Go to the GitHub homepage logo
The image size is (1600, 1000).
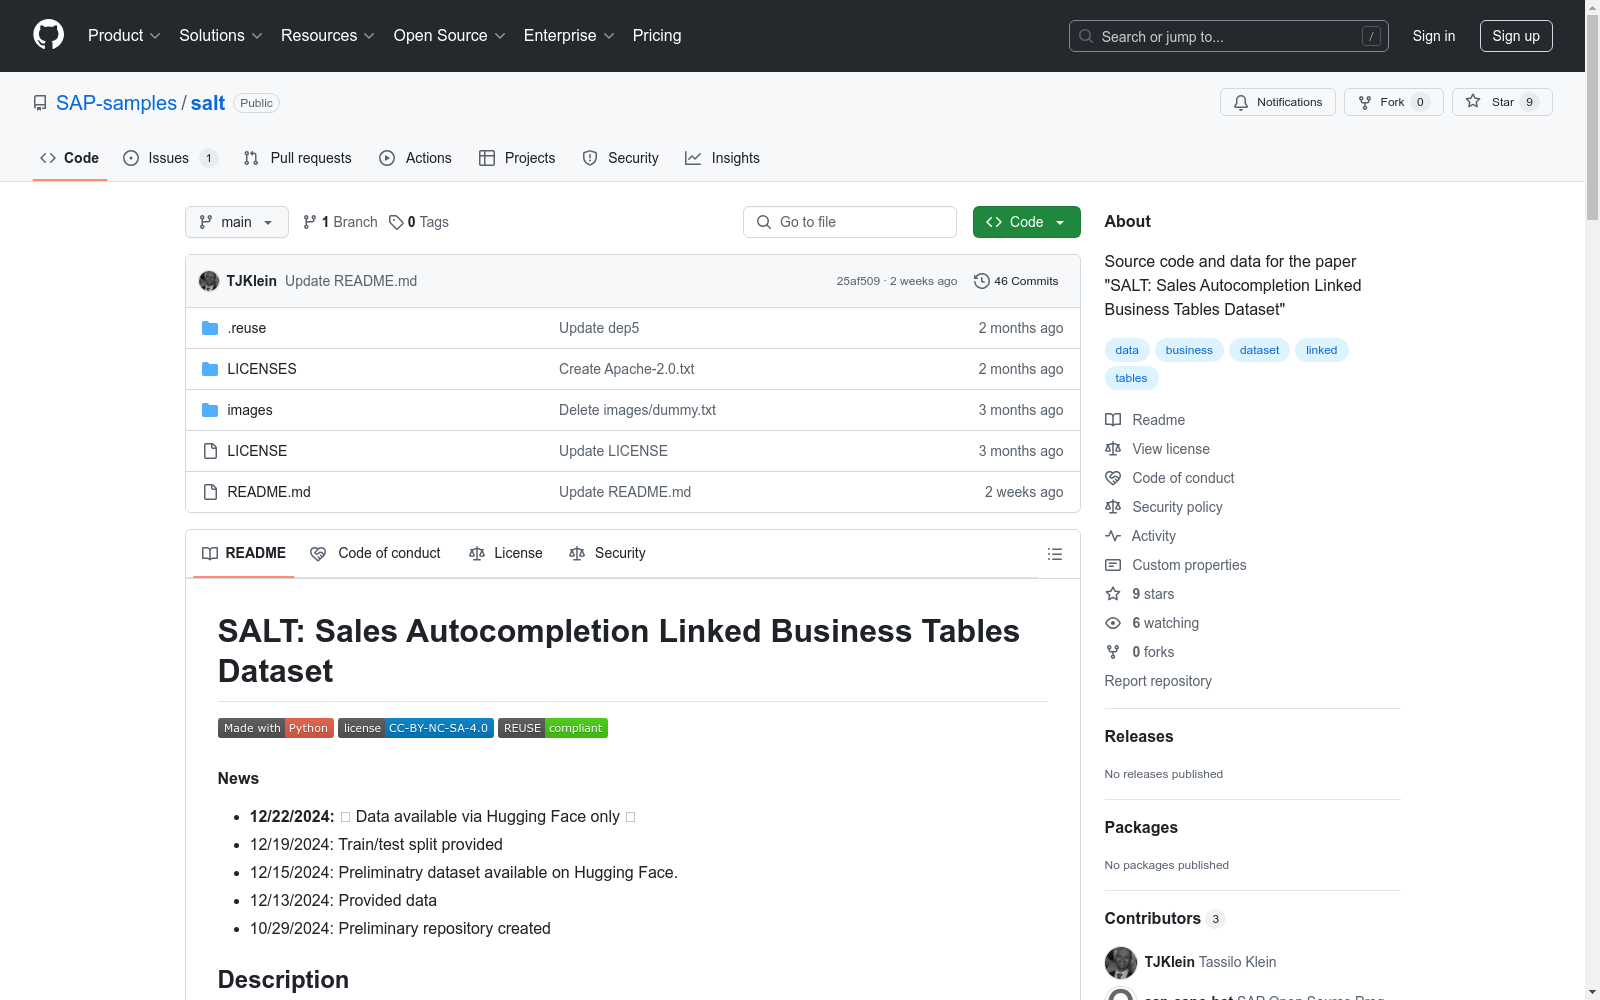48,35
